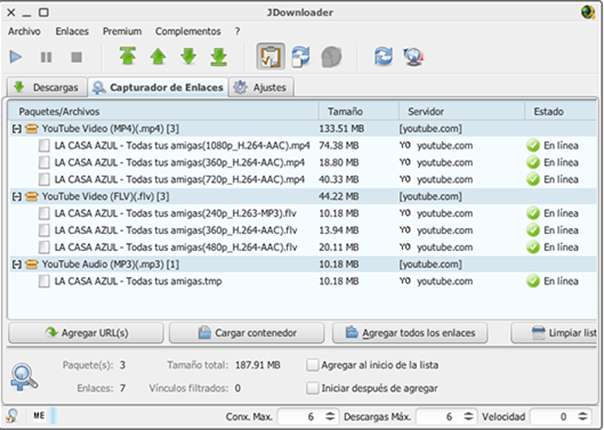
Task: Click the file icon of the 240p flv entry
Action: point(44,213)
